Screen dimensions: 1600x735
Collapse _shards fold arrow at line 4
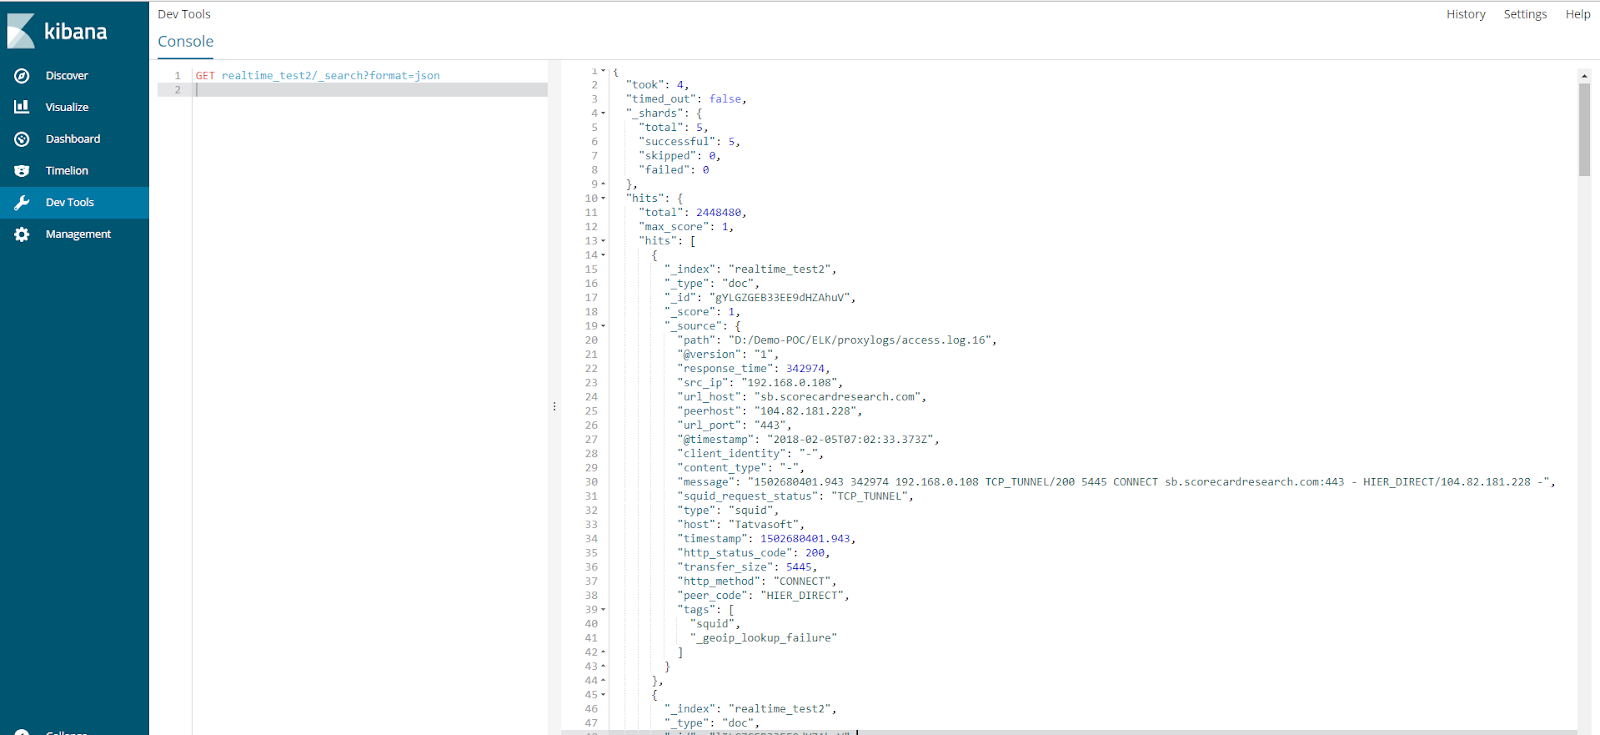pyautogui.click(x=603, y=113)
